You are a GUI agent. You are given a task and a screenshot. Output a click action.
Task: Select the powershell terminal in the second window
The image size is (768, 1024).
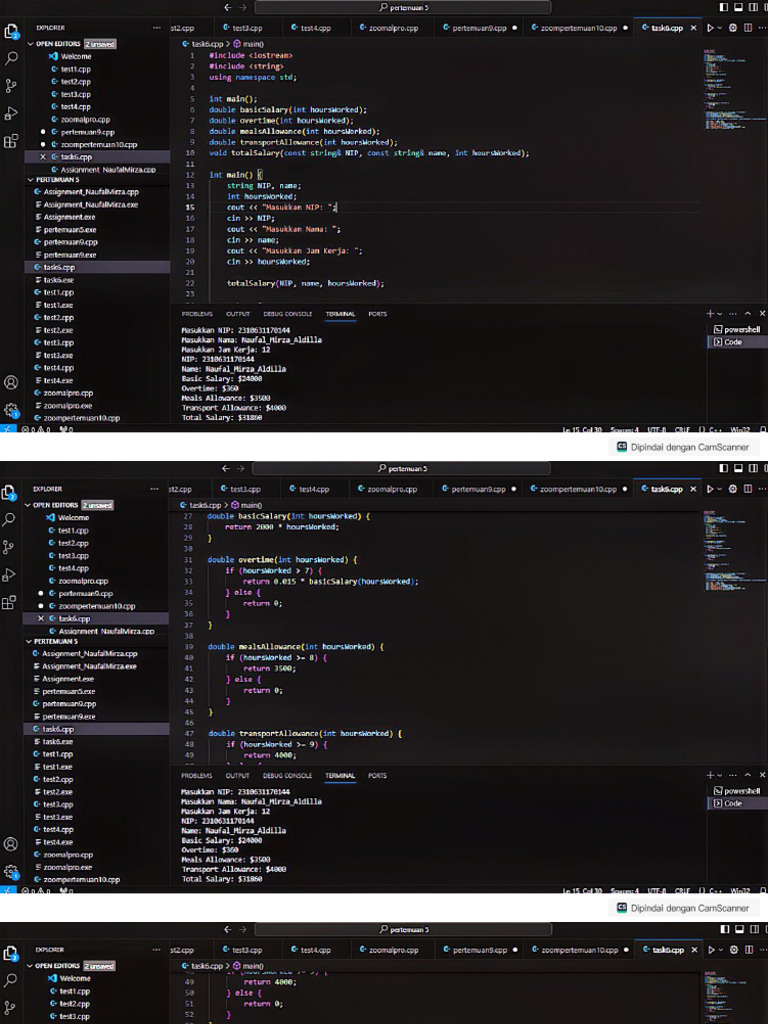[x=737, y=791]
